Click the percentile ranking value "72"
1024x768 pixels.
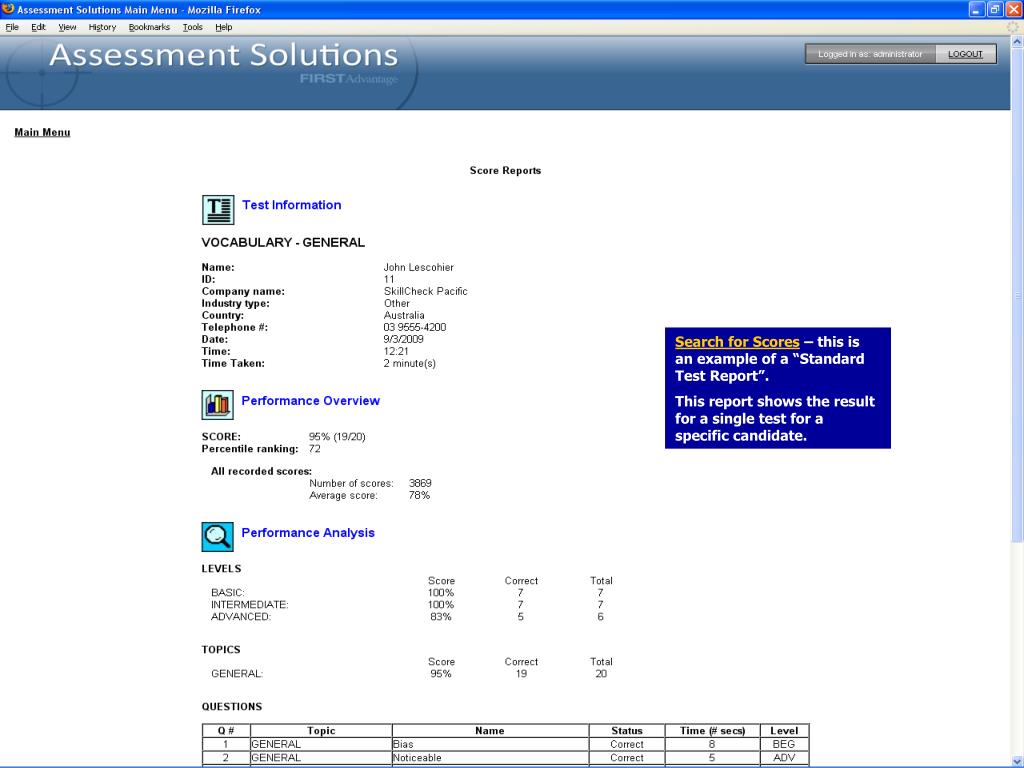pos(315,449)
